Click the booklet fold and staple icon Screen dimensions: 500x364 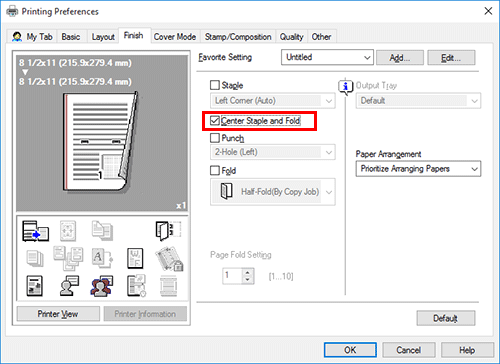click(168, 231)
